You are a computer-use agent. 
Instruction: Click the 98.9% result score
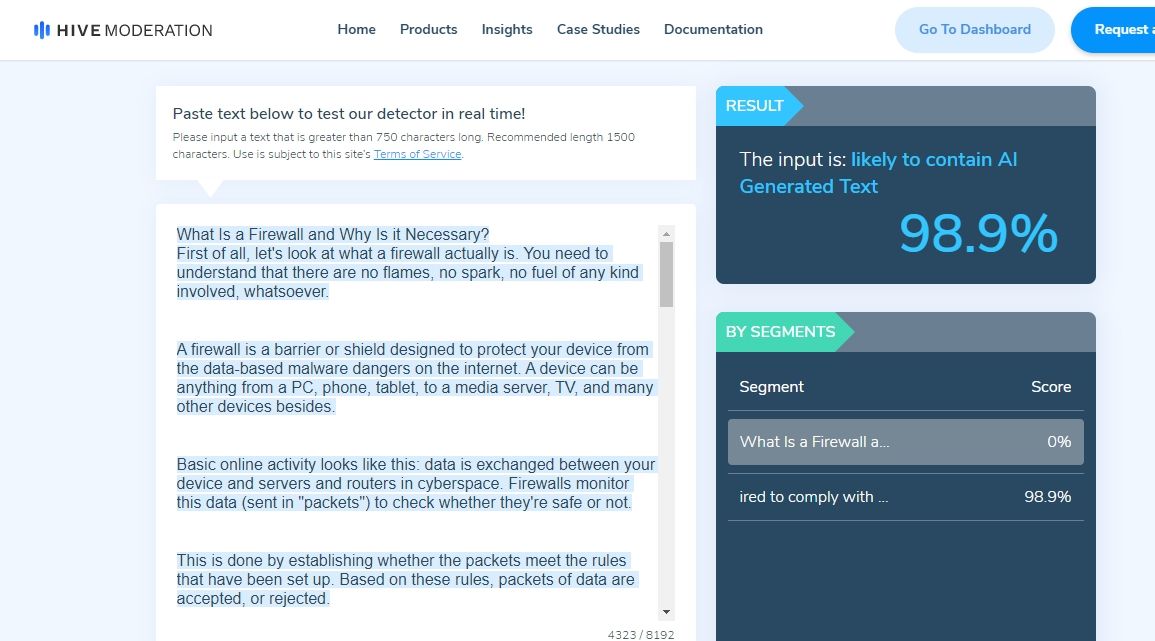[978, 234]
